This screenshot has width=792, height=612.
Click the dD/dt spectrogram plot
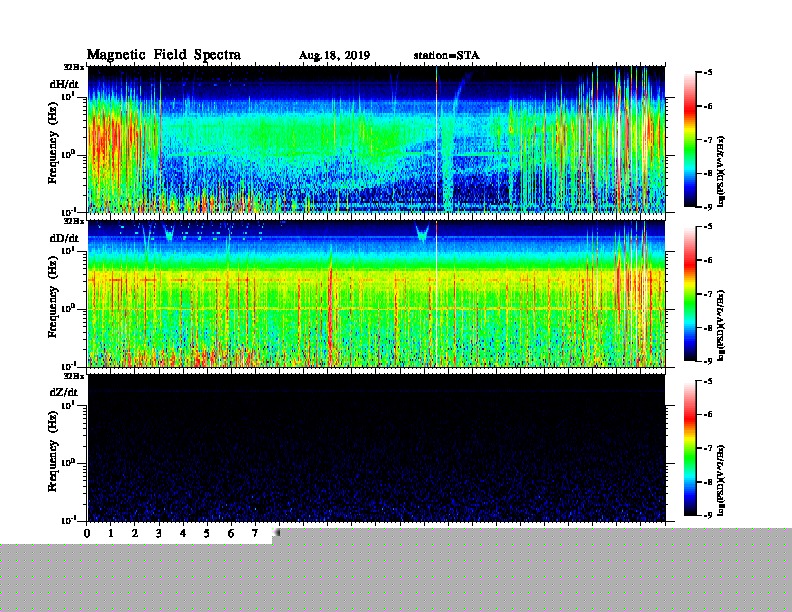click(376, 293)
